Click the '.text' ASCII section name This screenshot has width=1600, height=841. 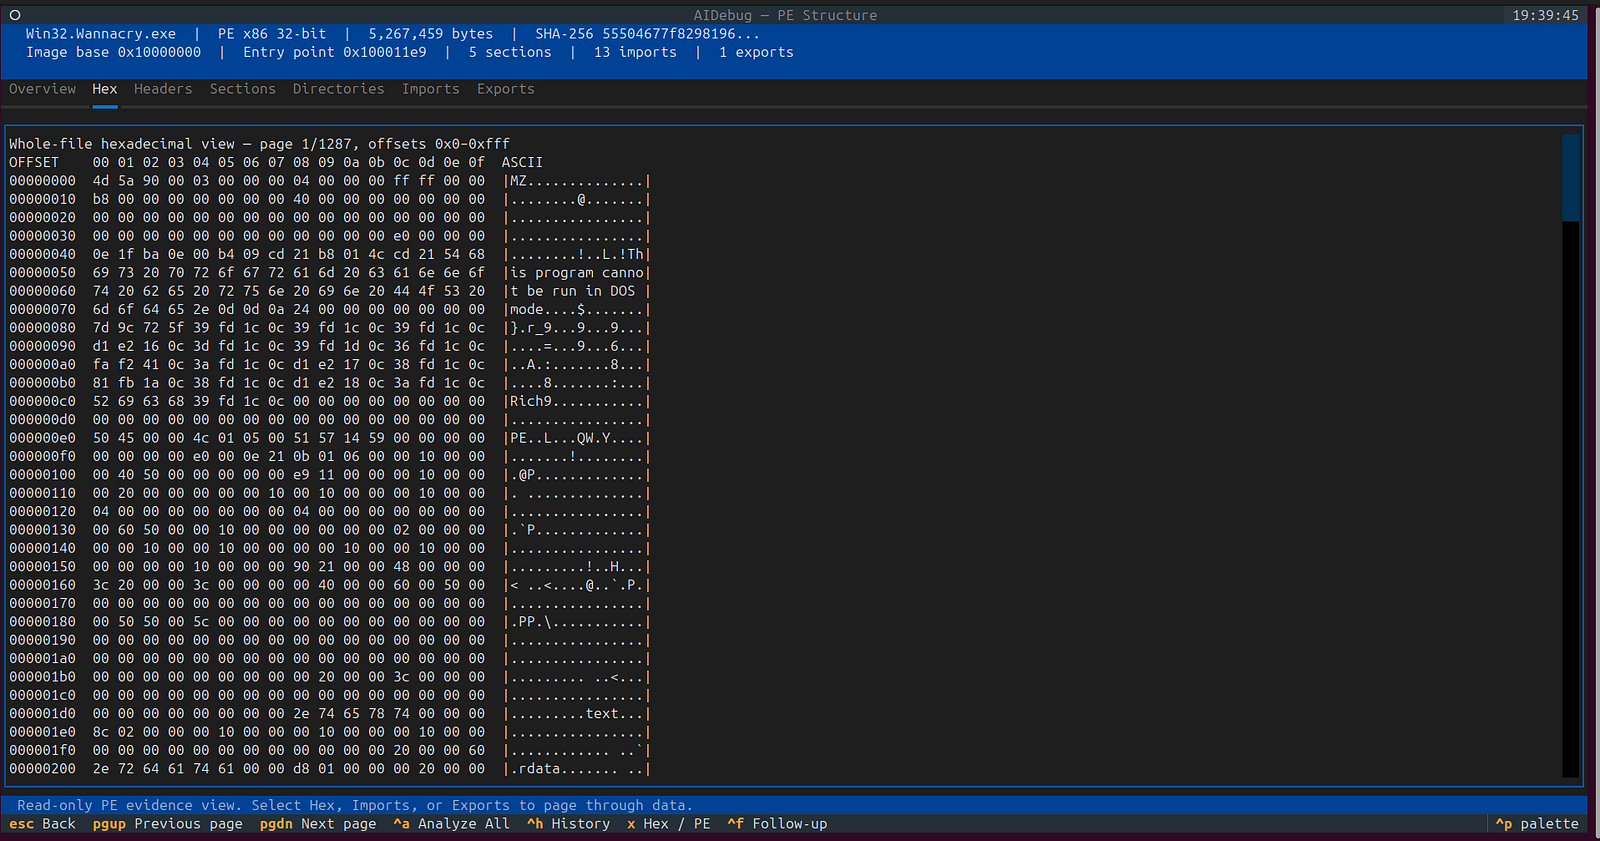coord(598,713)
